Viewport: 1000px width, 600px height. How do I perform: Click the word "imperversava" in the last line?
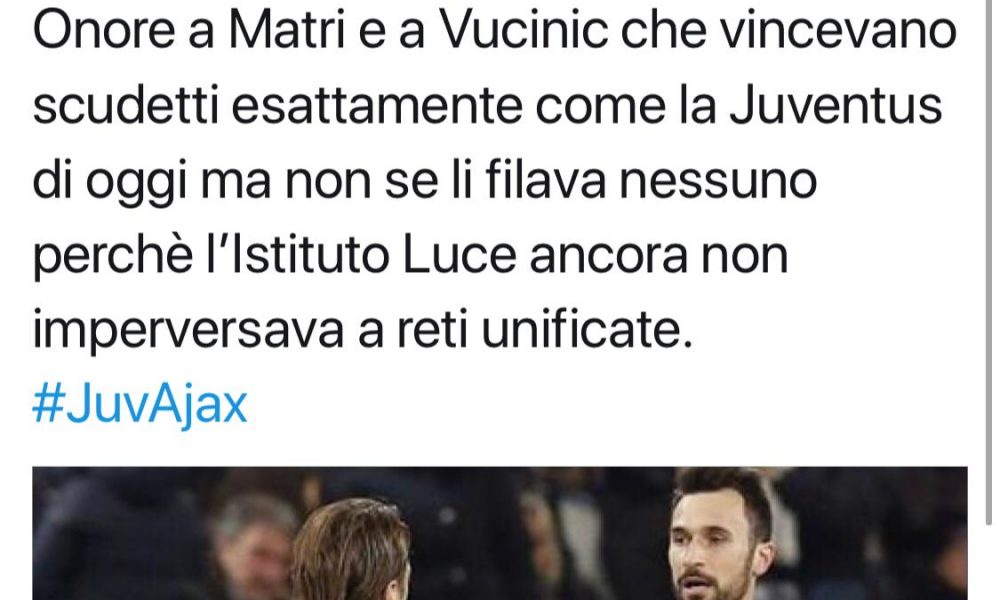pyautogui.click(x=188, y=332)
